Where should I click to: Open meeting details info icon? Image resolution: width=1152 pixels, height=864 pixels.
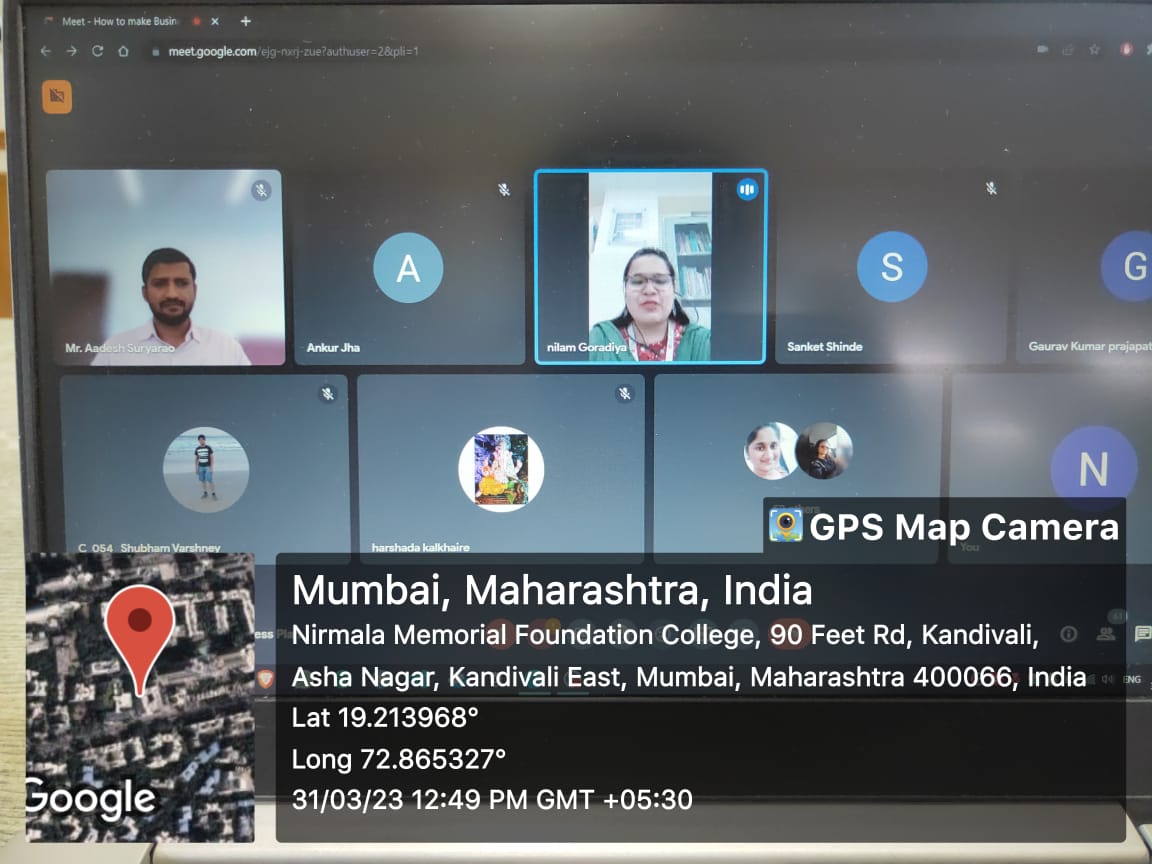tap(1069, 633)
